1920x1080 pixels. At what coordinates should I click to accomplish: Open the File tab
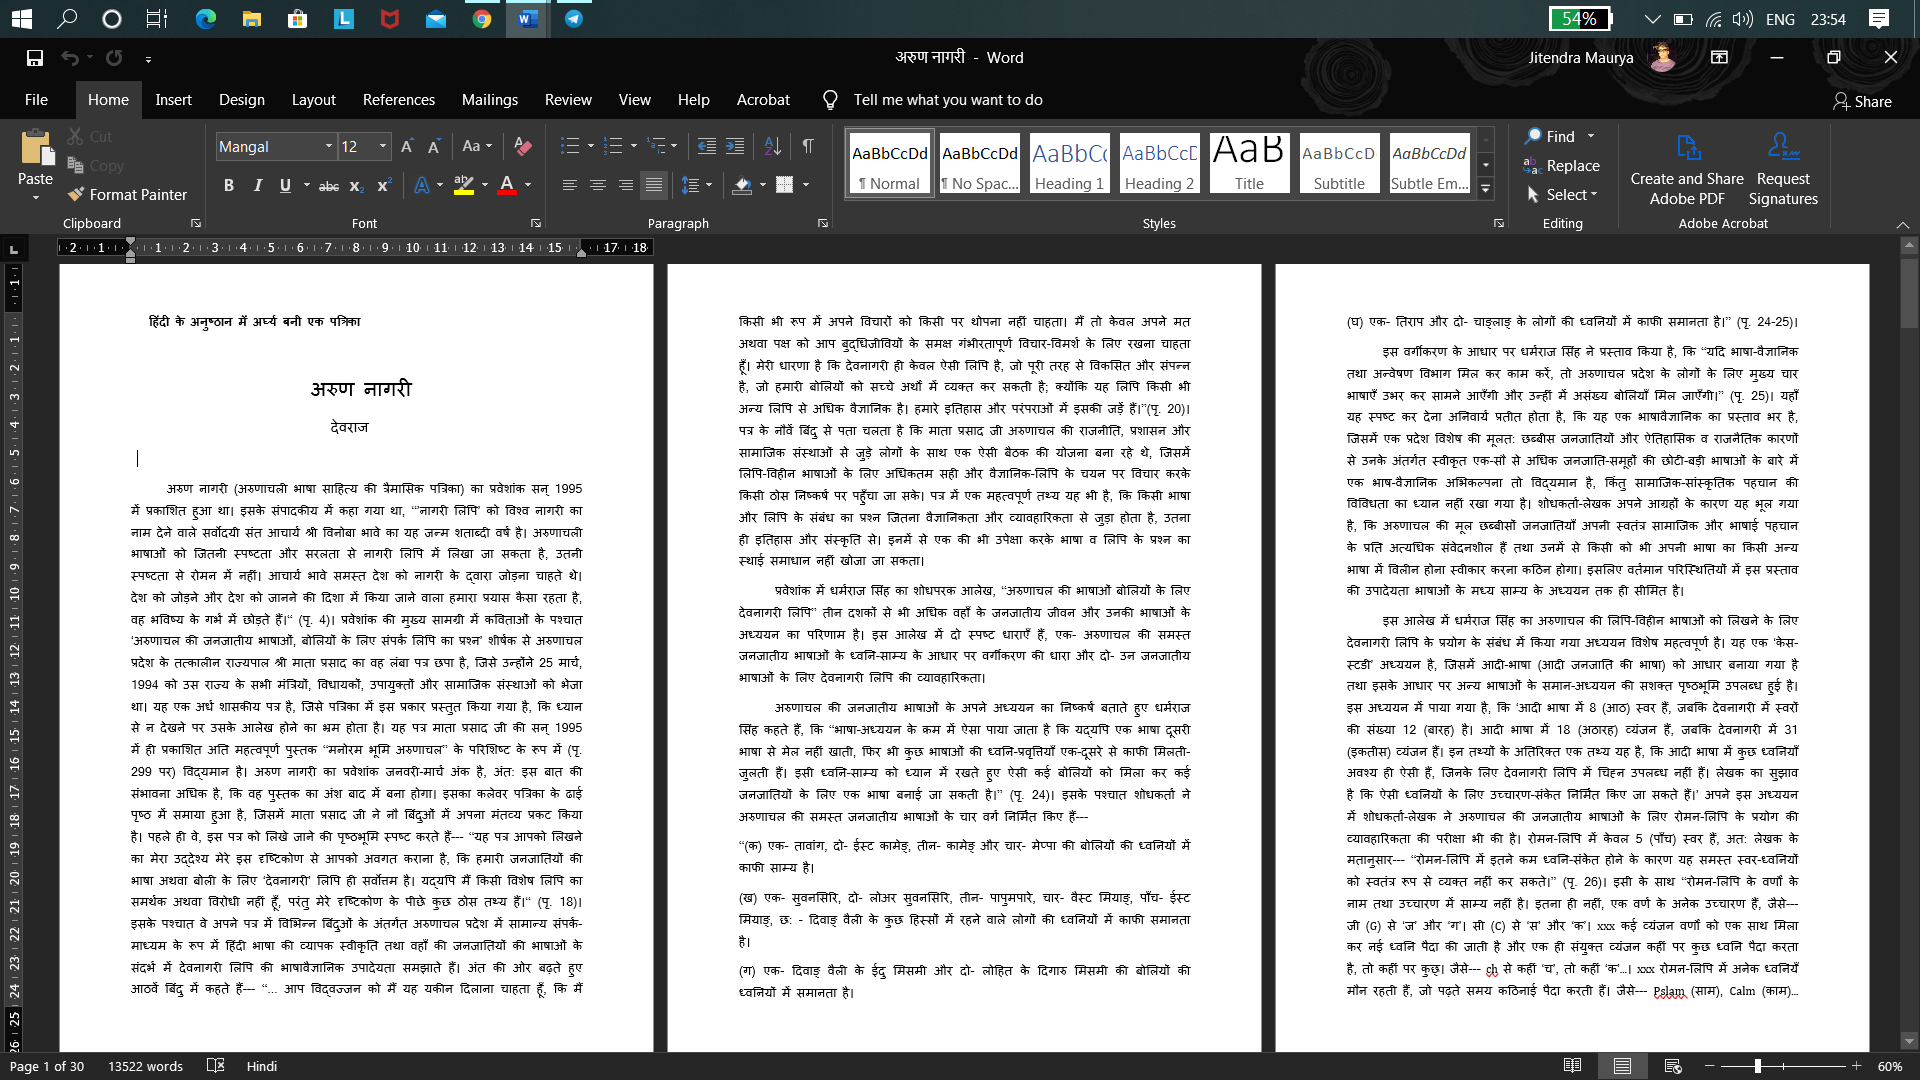tap(36, 100)
